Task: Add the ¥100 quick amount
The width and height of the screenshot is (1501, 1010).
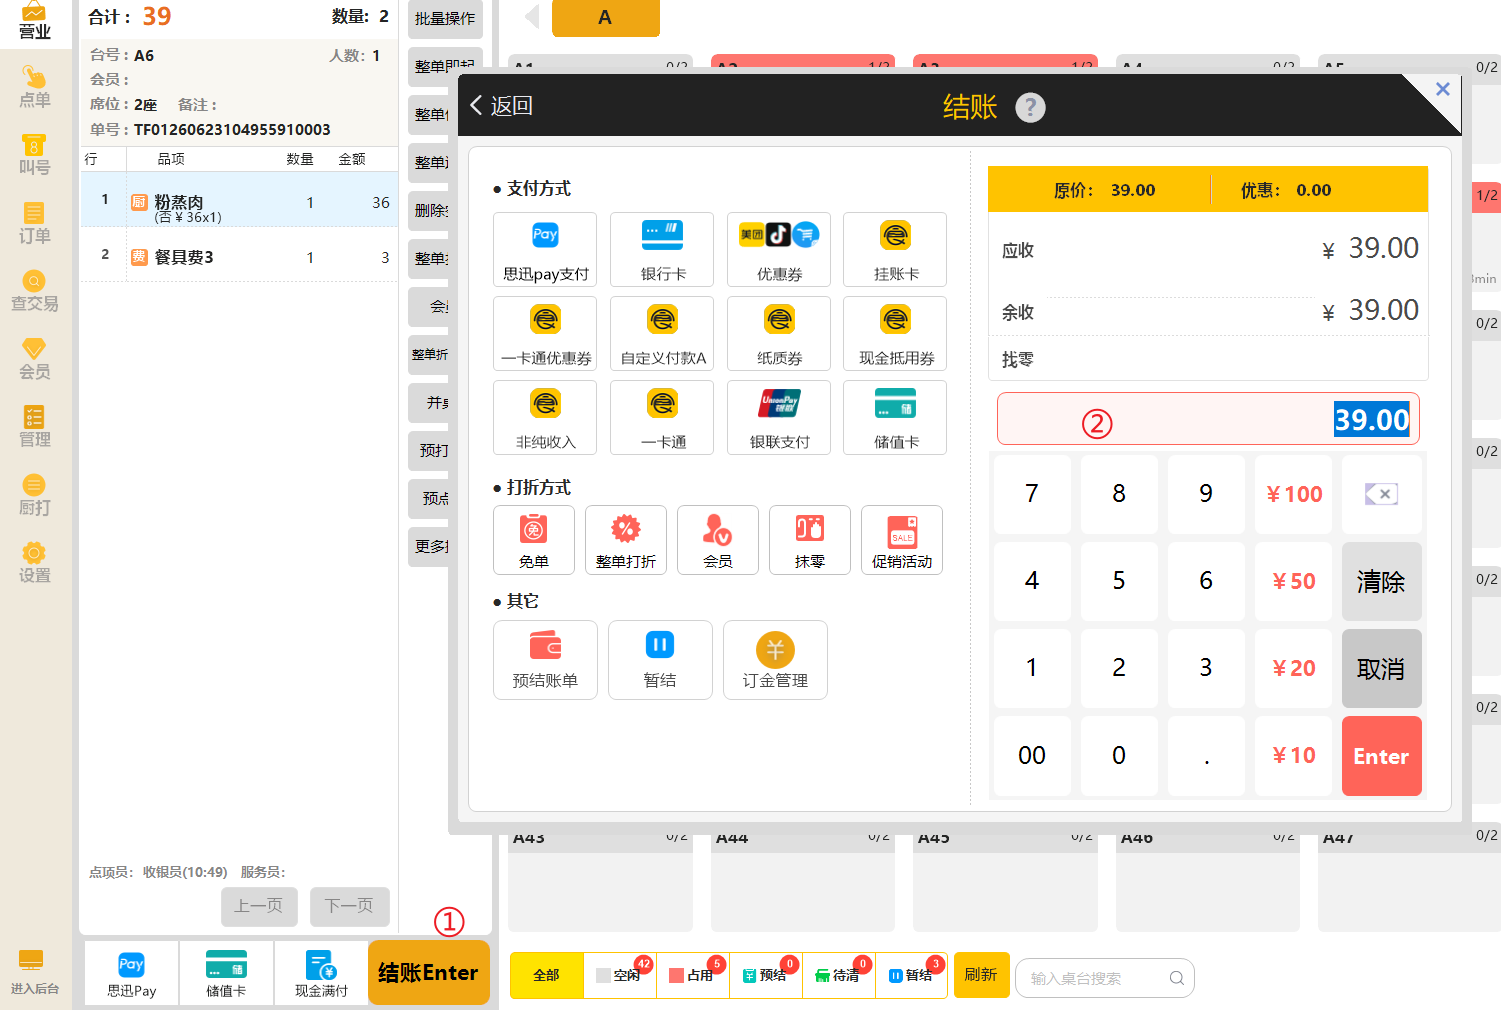Action: point(1294,494)
